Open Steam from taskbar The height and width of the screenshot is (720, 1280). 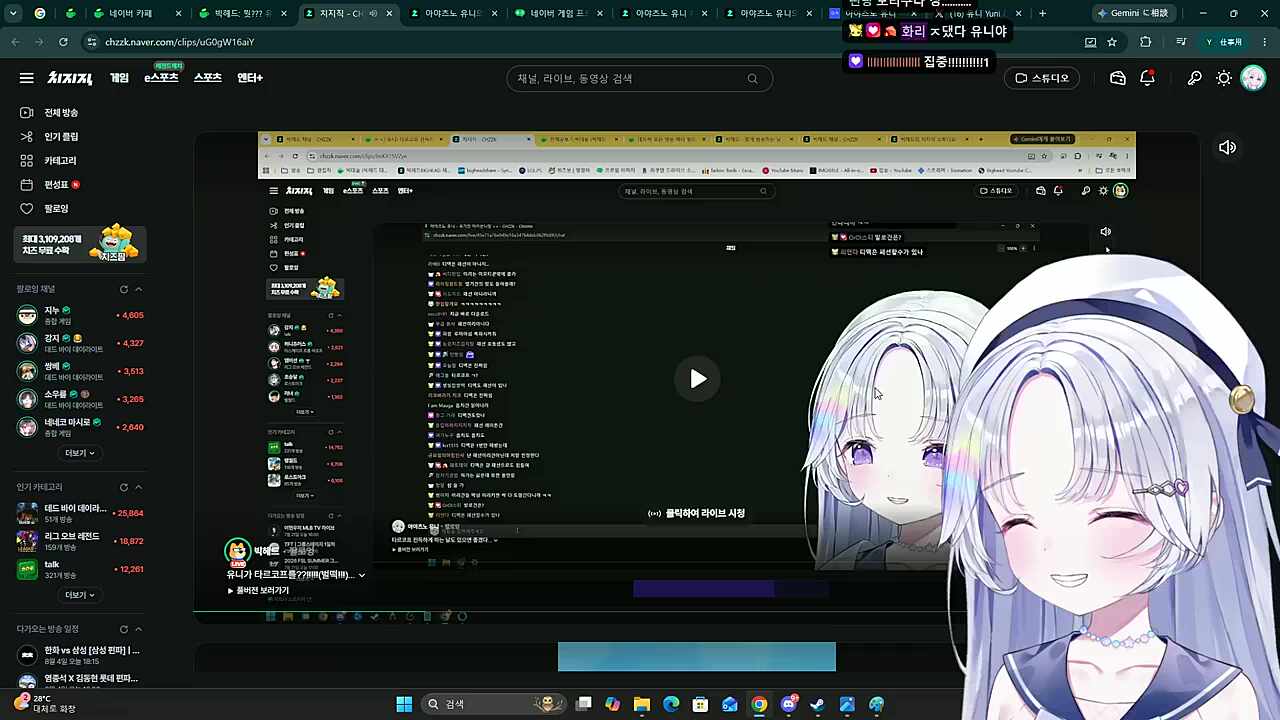pos(817,704)
